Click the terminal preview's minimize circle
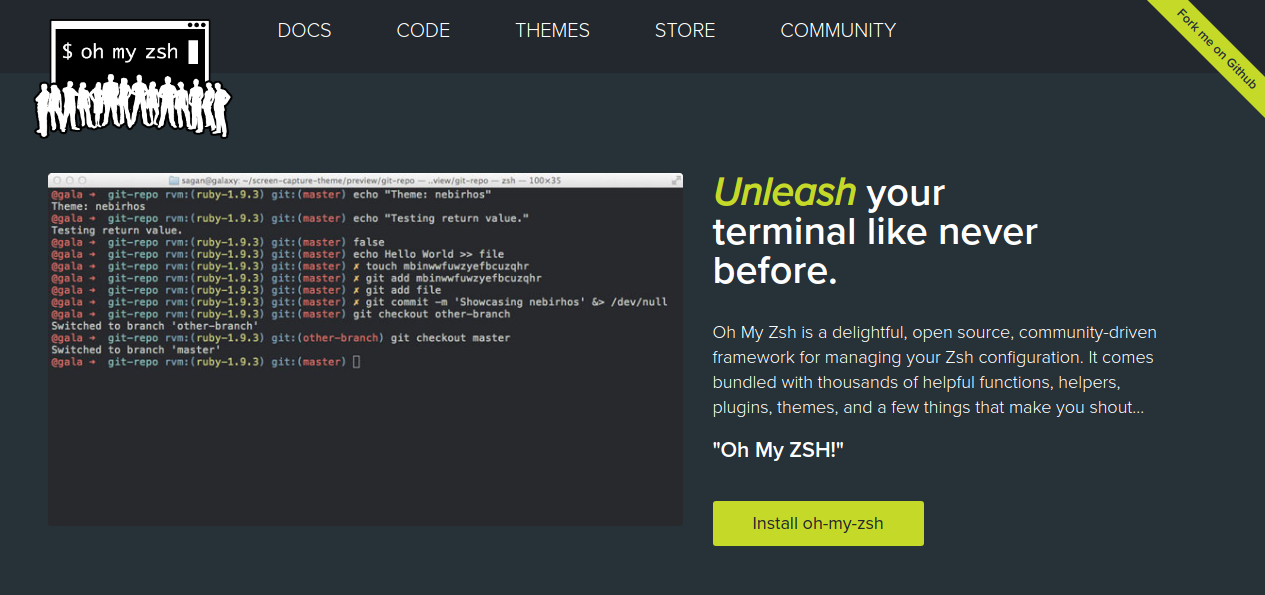 point(69,180)
